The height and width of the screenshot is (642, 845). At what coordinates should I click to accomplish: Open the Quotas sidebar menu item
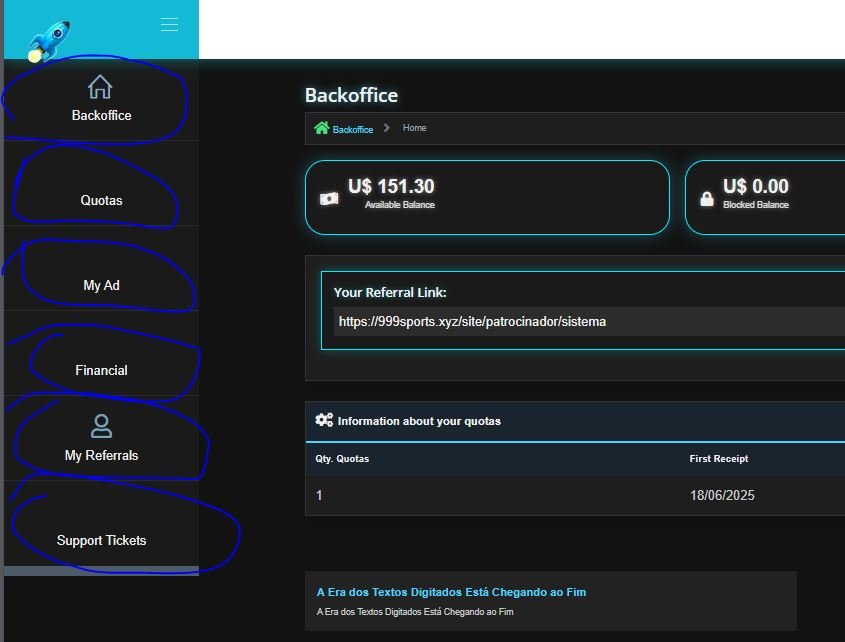point(101,184)
